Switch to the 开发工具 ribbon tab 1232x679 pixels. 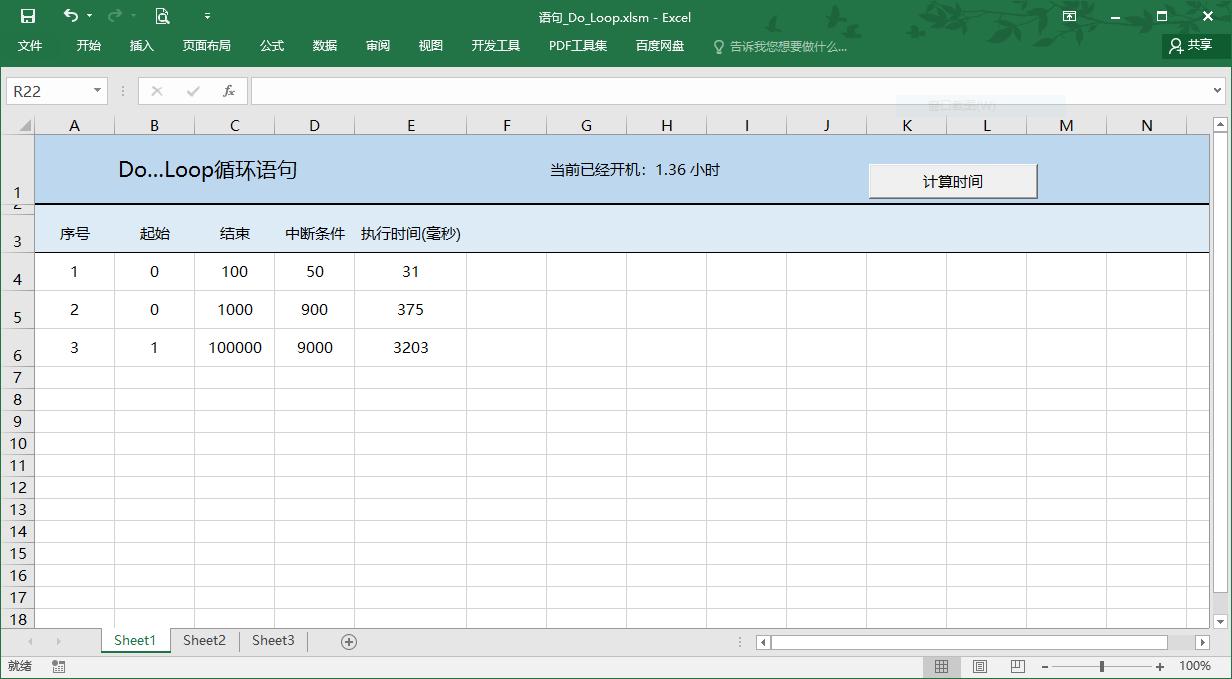point(494,45)
